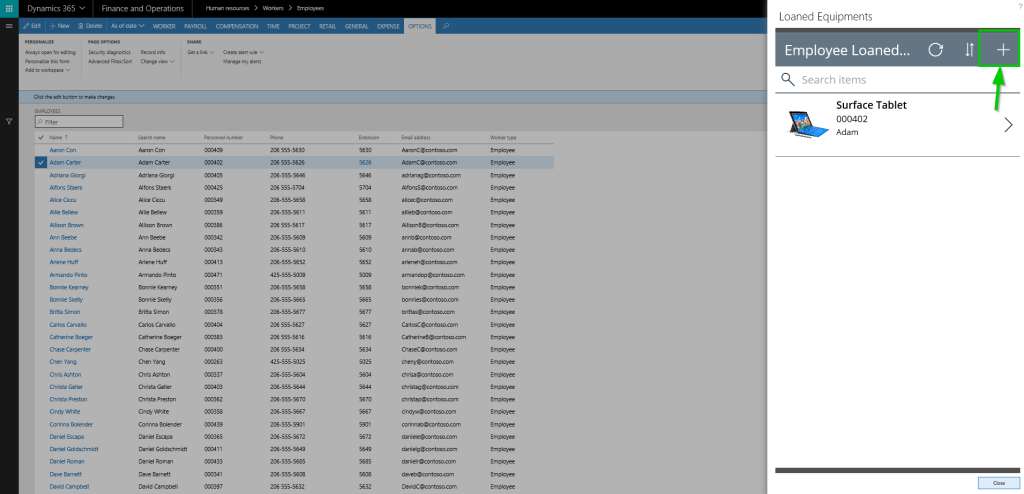Refresh the Employee Loaned list
The image size is (1024, 494).
click(935, 51)
